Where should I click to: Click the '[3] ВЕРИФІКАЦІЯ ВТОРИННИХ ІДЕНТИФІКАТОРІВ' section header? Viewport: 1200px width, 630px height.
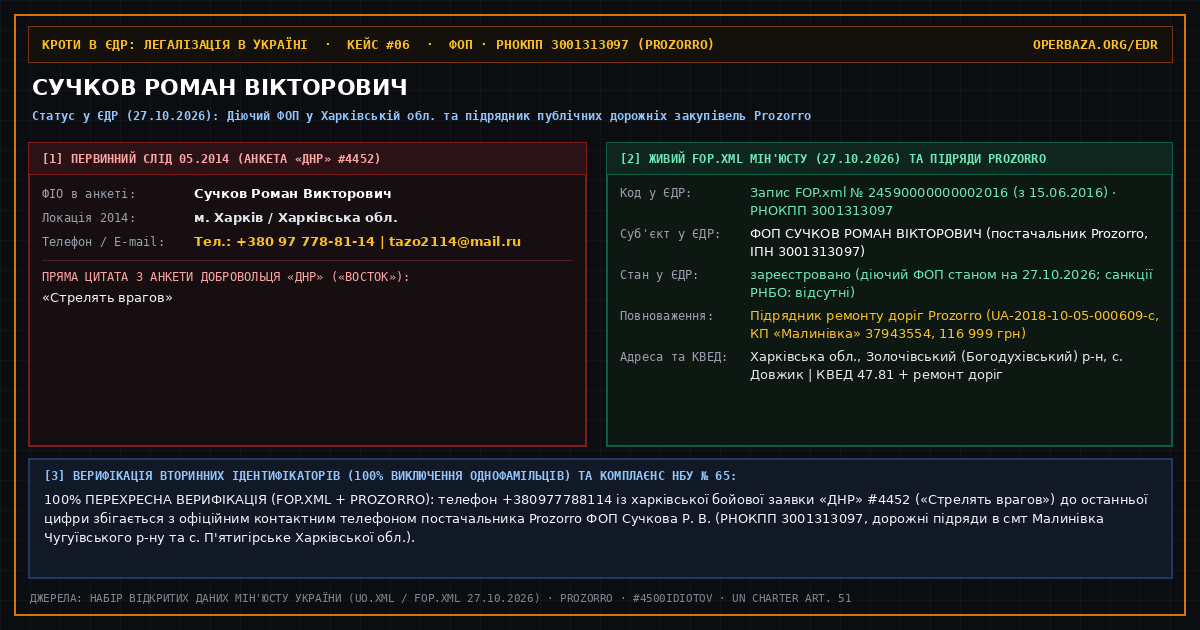390,476
